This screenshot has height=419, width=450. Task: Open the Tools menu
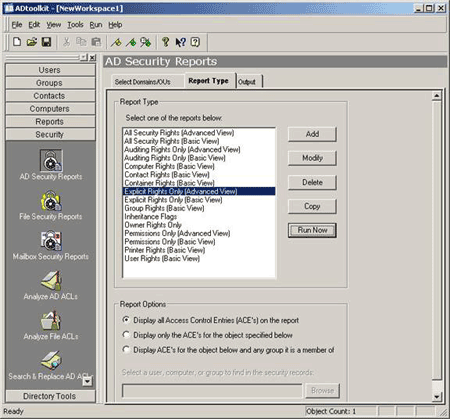[75, 25]
